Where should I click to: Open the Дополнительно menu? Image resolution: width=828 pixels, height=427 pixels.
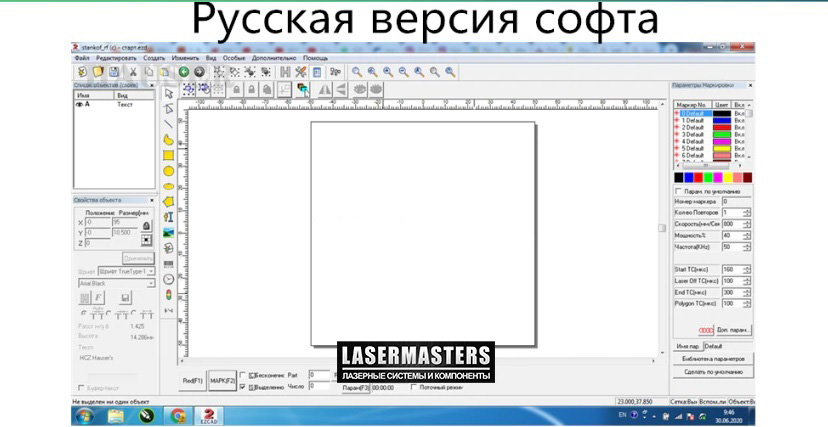click(274, 58)
